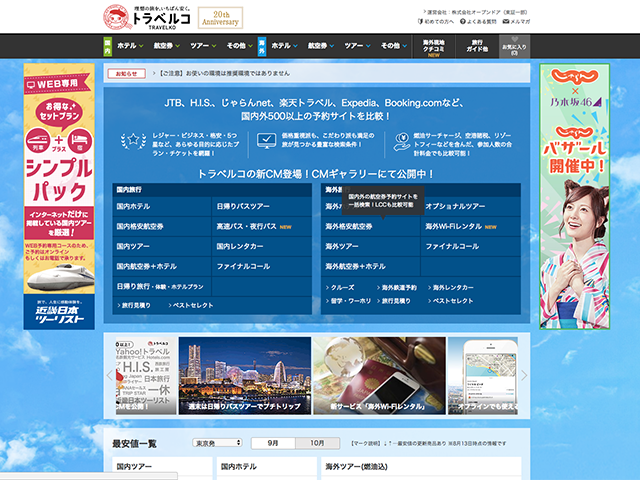The image size is (640, 480).
Task: Select 国内ツアー in the domestic travel panel
Action: [162, 247]
